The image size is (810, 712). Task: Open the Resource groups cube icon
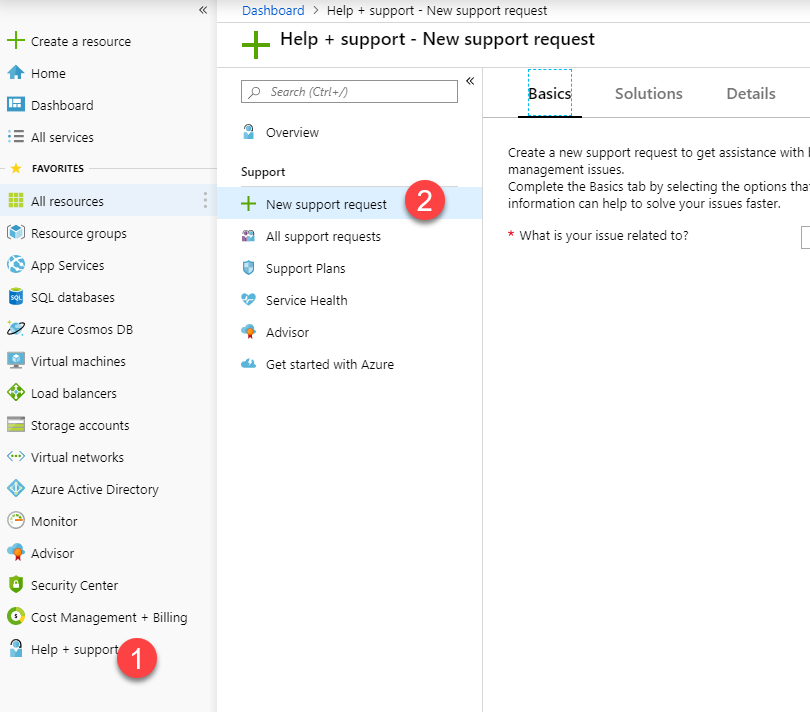coord(16,233)
